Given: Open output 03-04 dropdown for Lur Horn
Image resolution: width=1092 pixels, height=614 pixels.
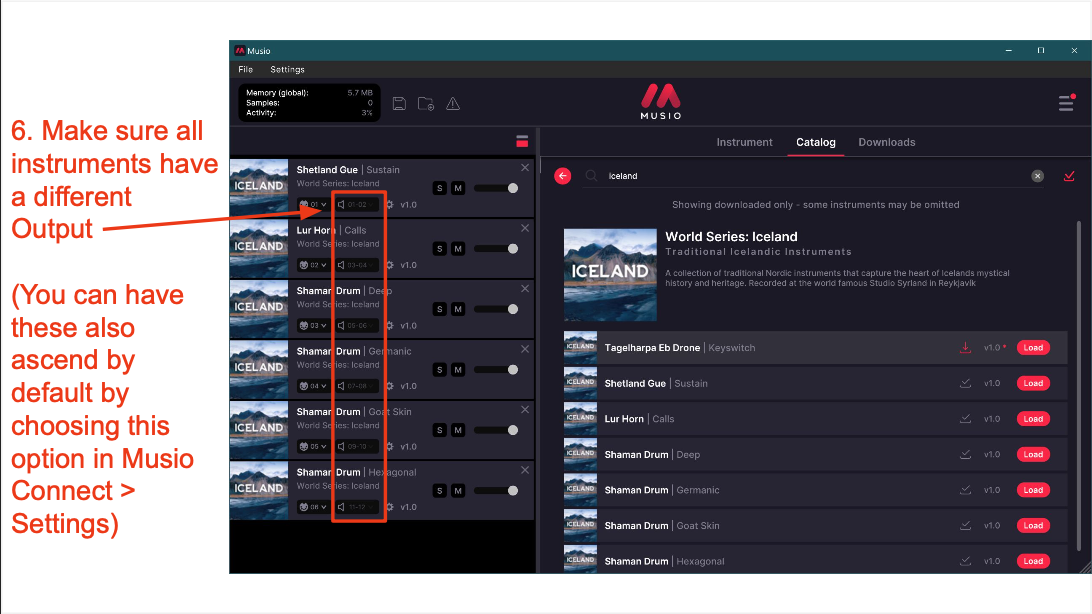Looking at the screenshot, I should click(357, 265).
